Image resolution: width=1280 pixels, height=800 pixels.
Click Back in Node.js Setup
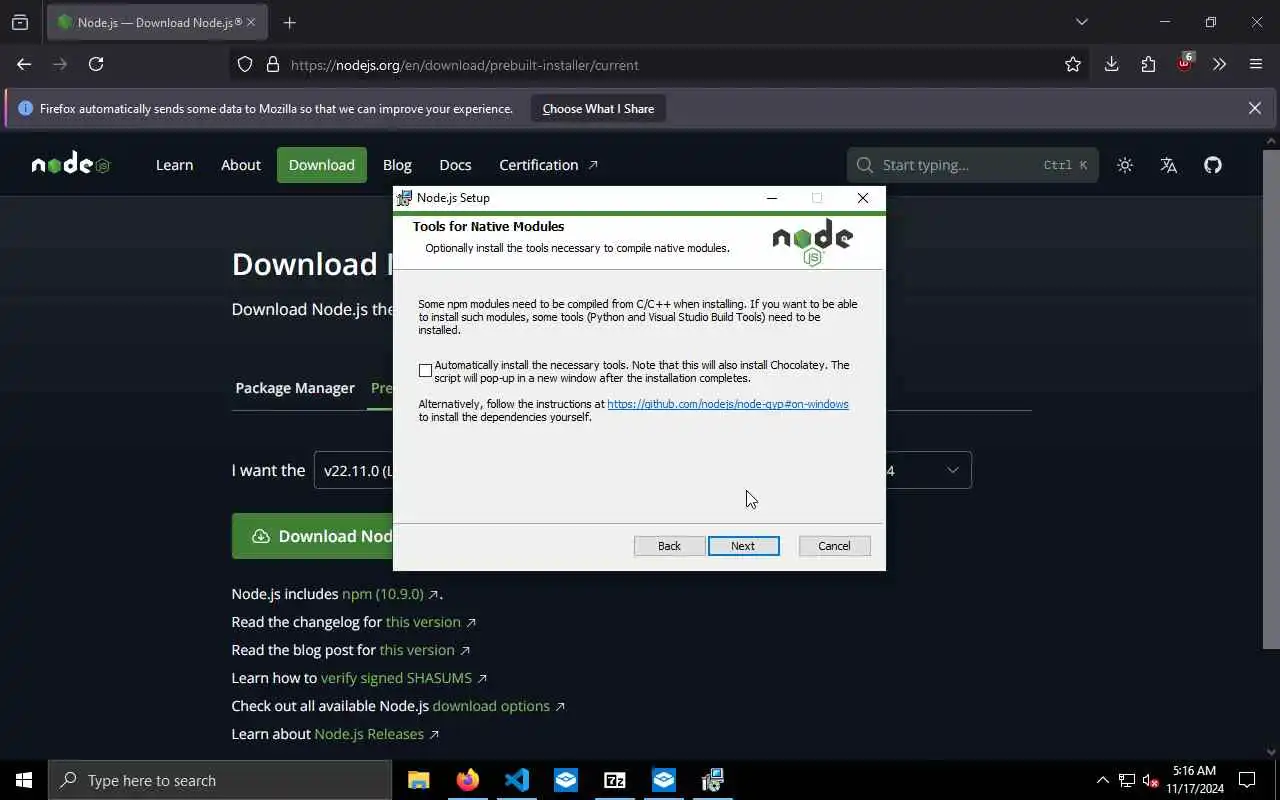pos(669,546)
